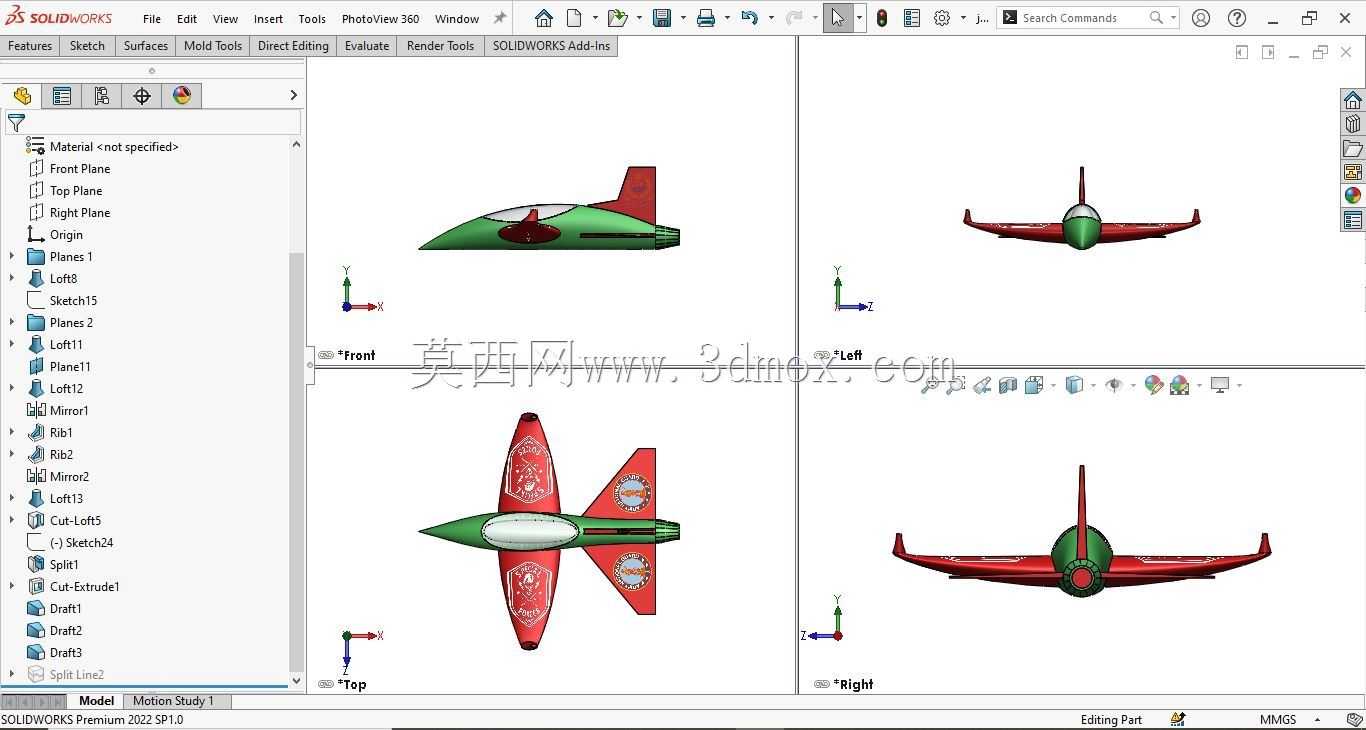Screen dimensions: 1366x730
Task: Switch to the Evaluate tab
Action: [367, 46]
